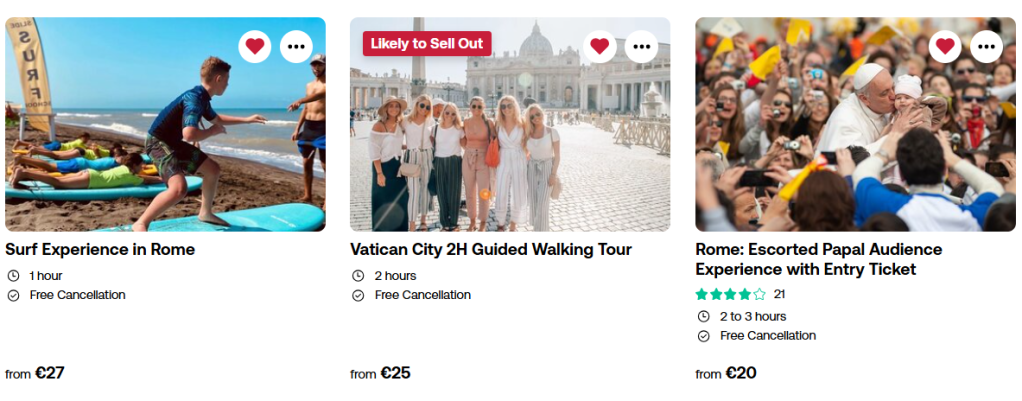Click the clock icon beside 2 hours
The height and width of the screenshot is (401, 1022).
[x=358, y=276]
